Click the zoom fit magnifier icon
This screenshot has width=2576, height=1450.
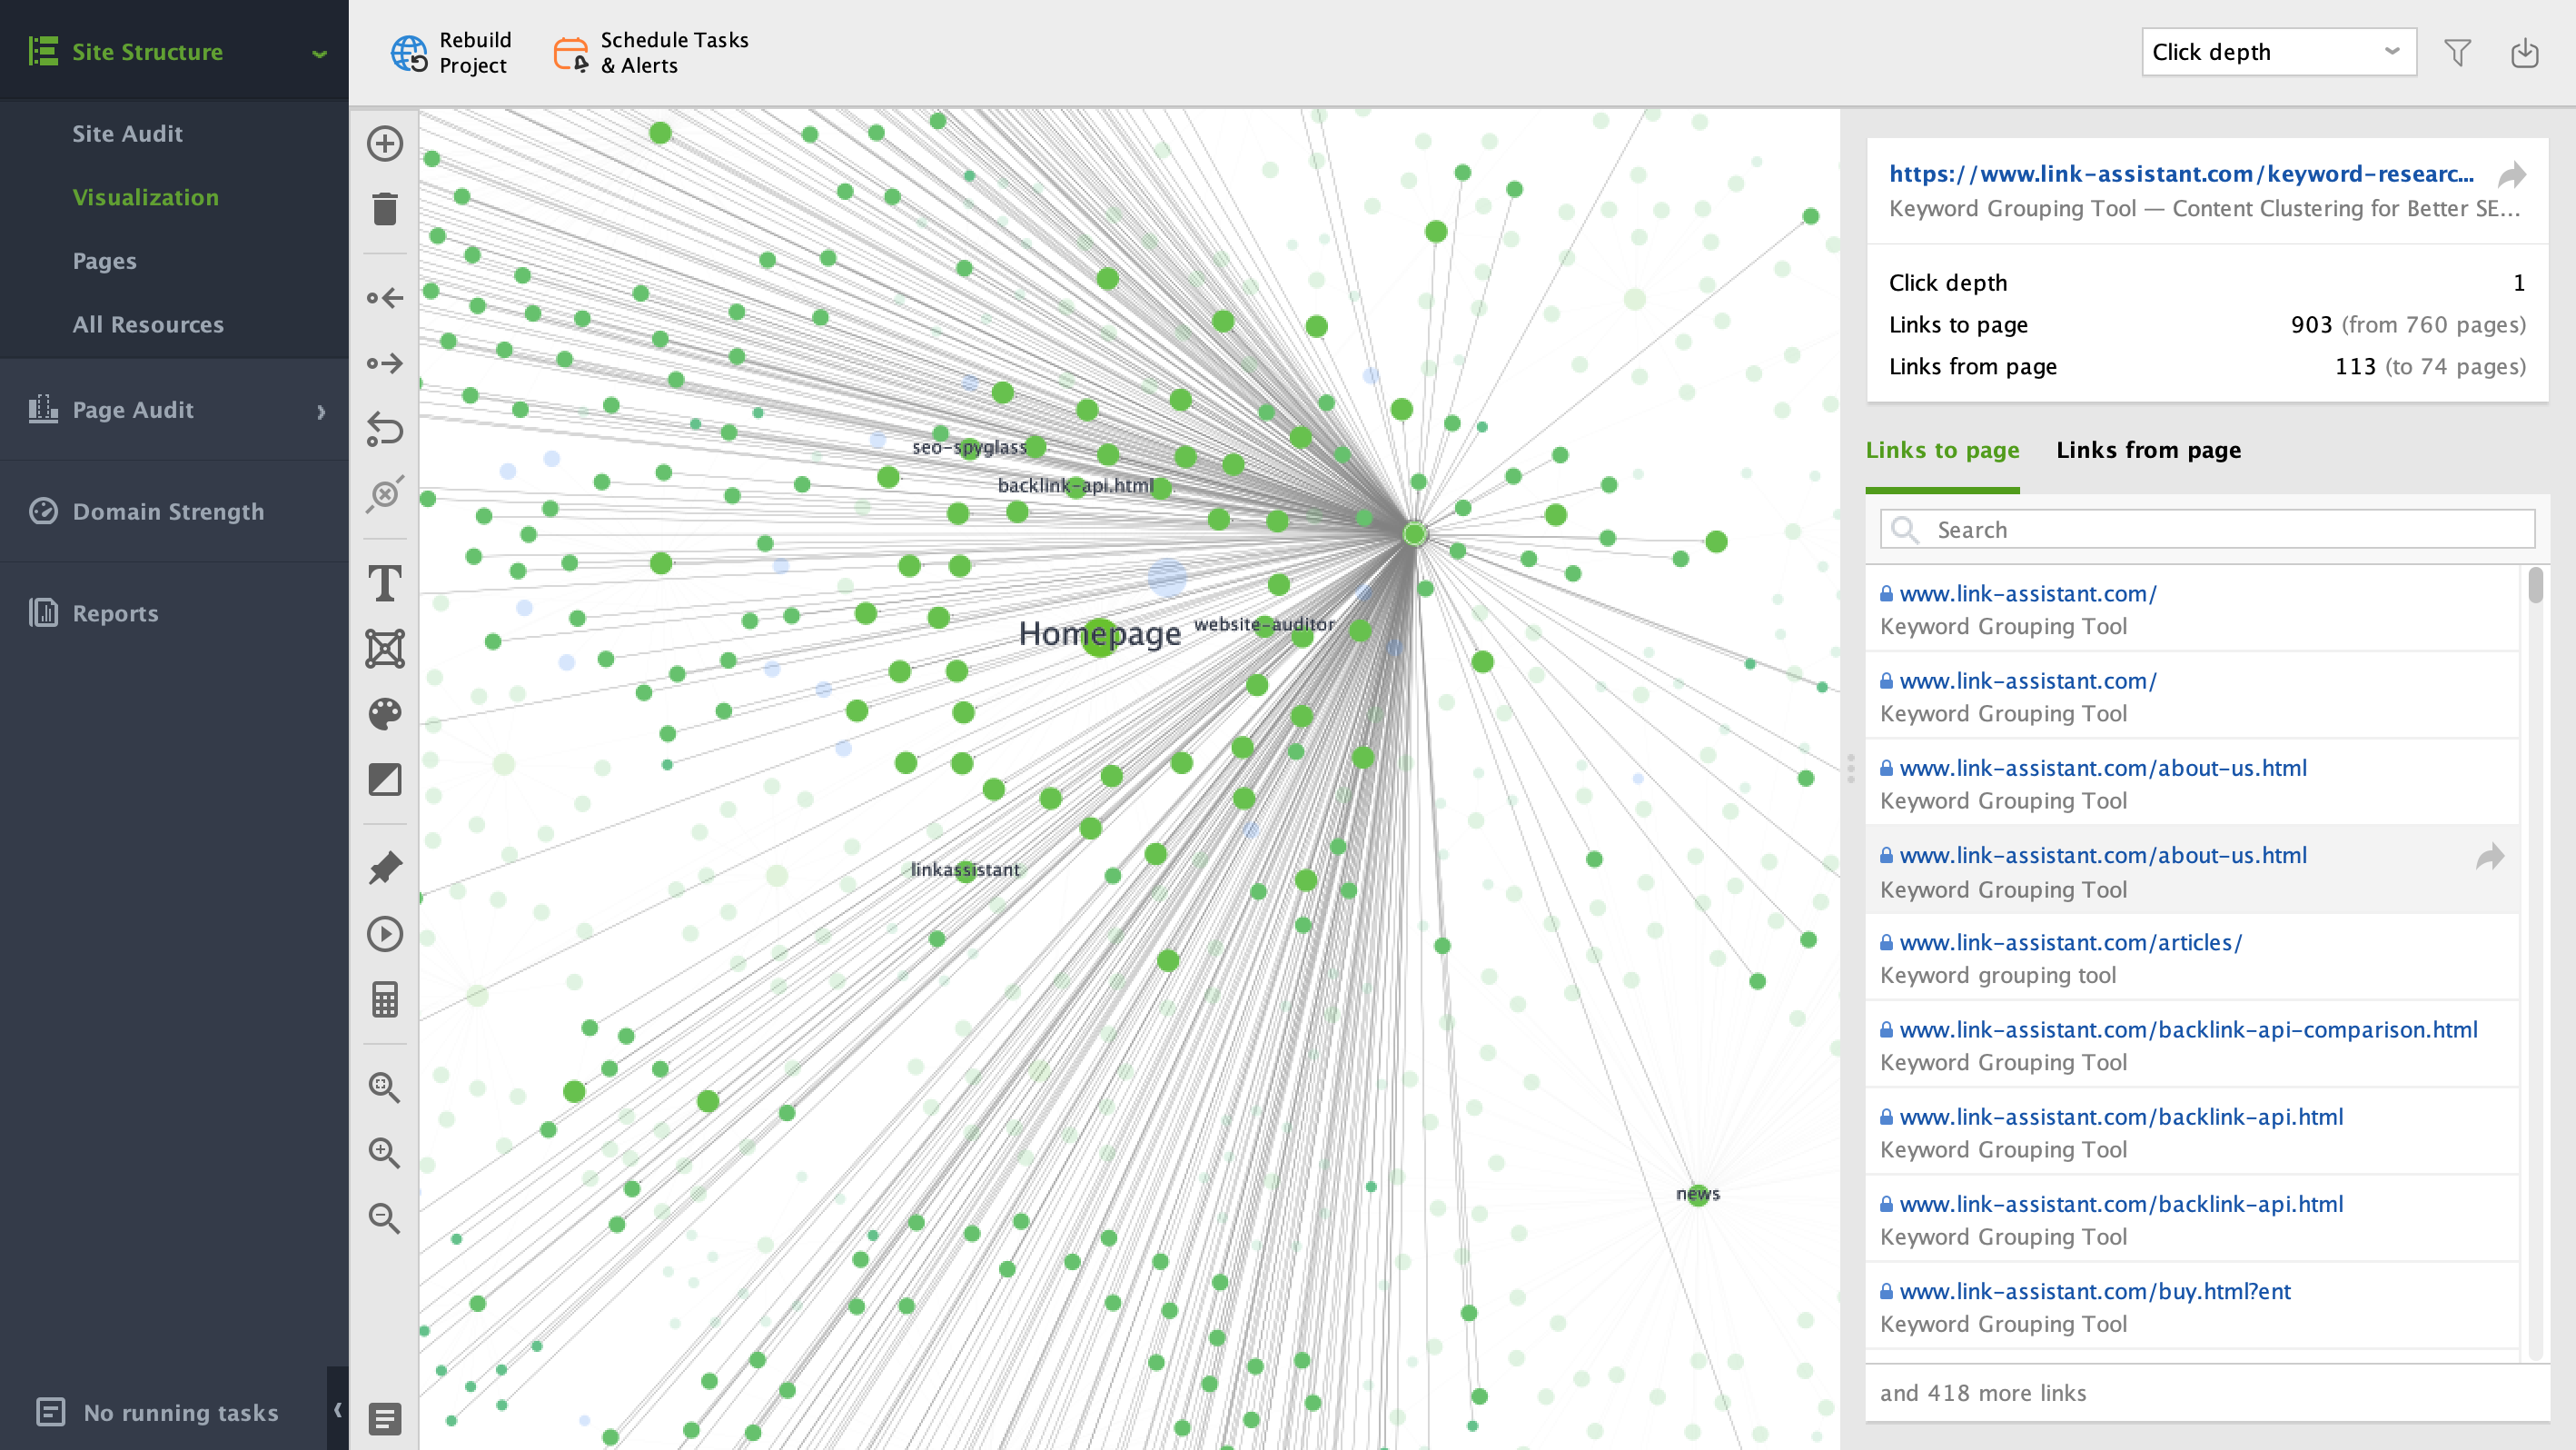point(385,1087)
